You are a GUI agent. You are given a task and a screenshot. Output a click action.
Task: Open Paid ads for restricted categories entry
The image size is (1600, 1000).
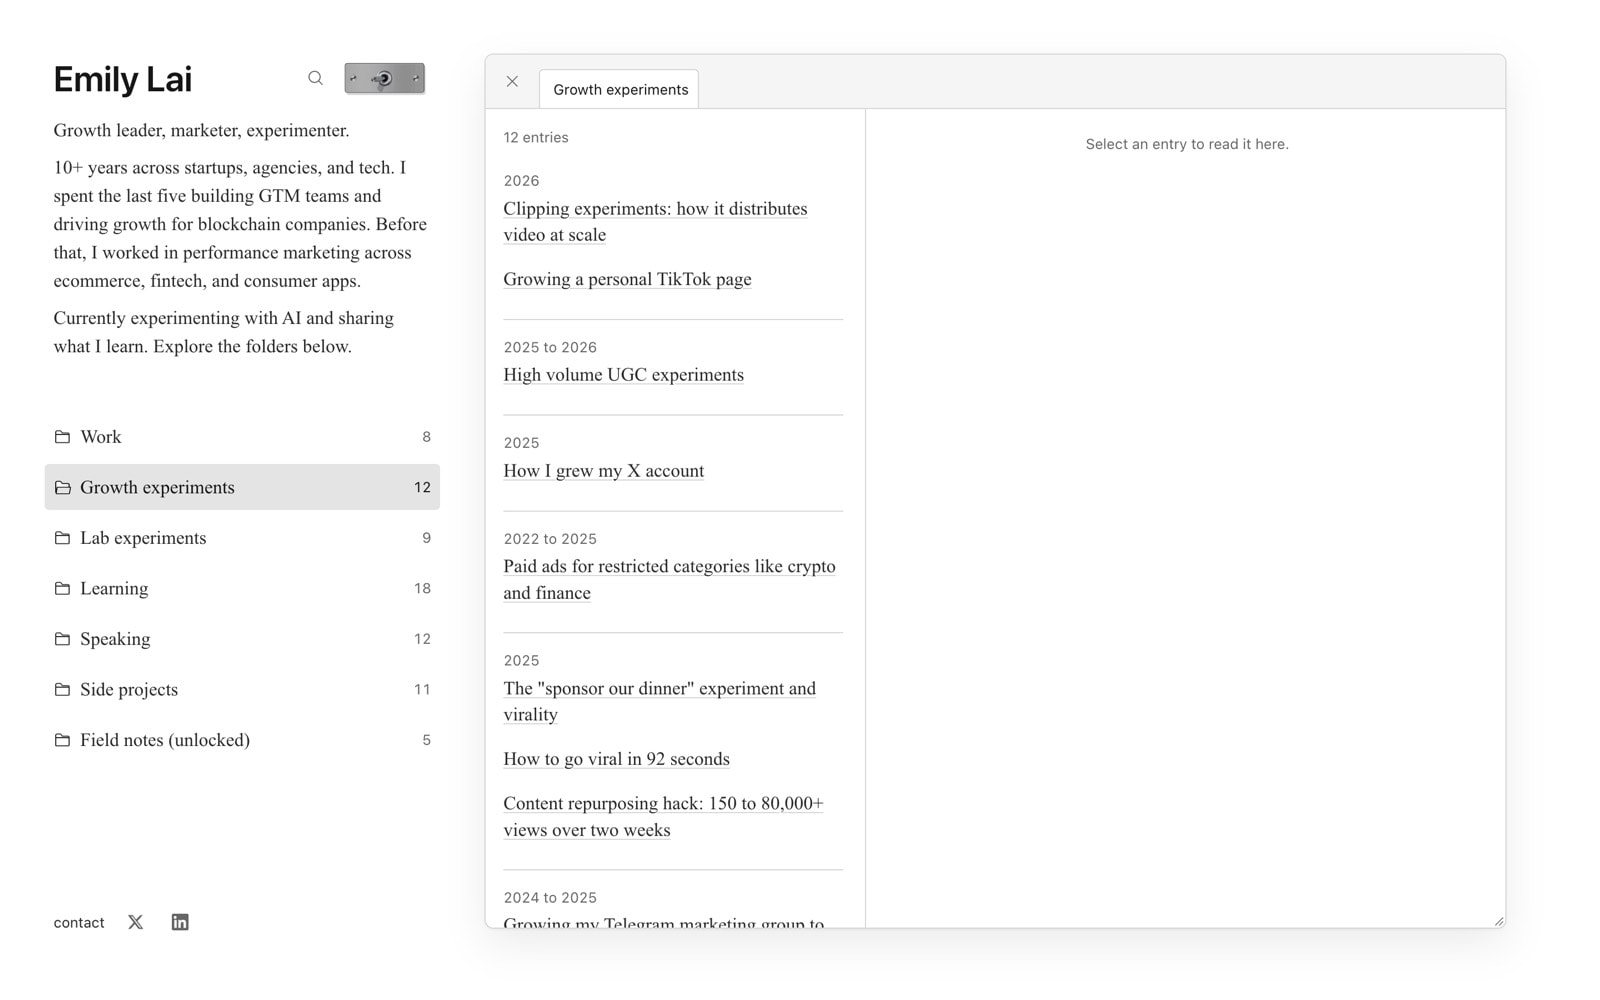pyautogui.click(x=669, y=579)
